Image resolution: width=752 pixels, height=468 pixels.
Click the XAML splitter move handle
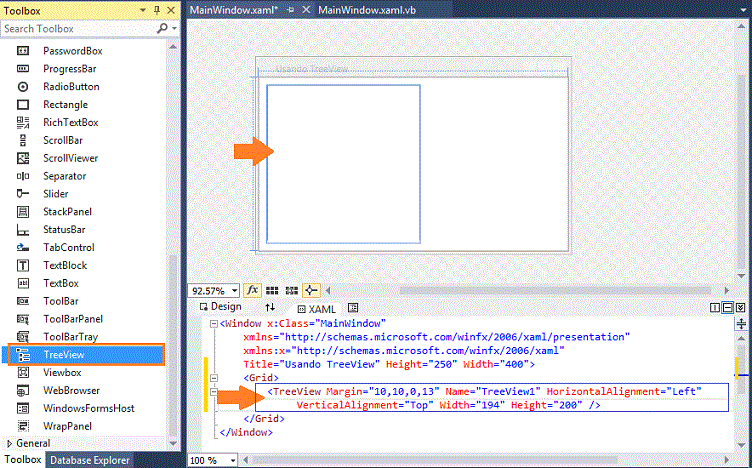(x=741, y=324)
